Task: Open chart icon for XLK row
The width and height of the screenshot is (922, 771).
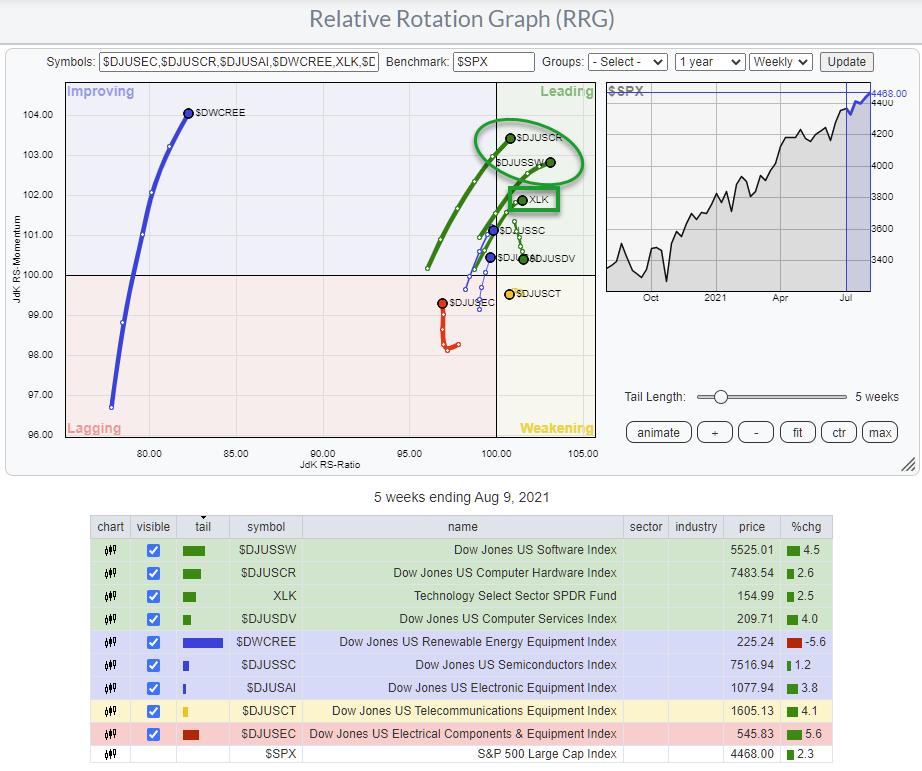Action: pyautogui.click(x=110, y=596)
